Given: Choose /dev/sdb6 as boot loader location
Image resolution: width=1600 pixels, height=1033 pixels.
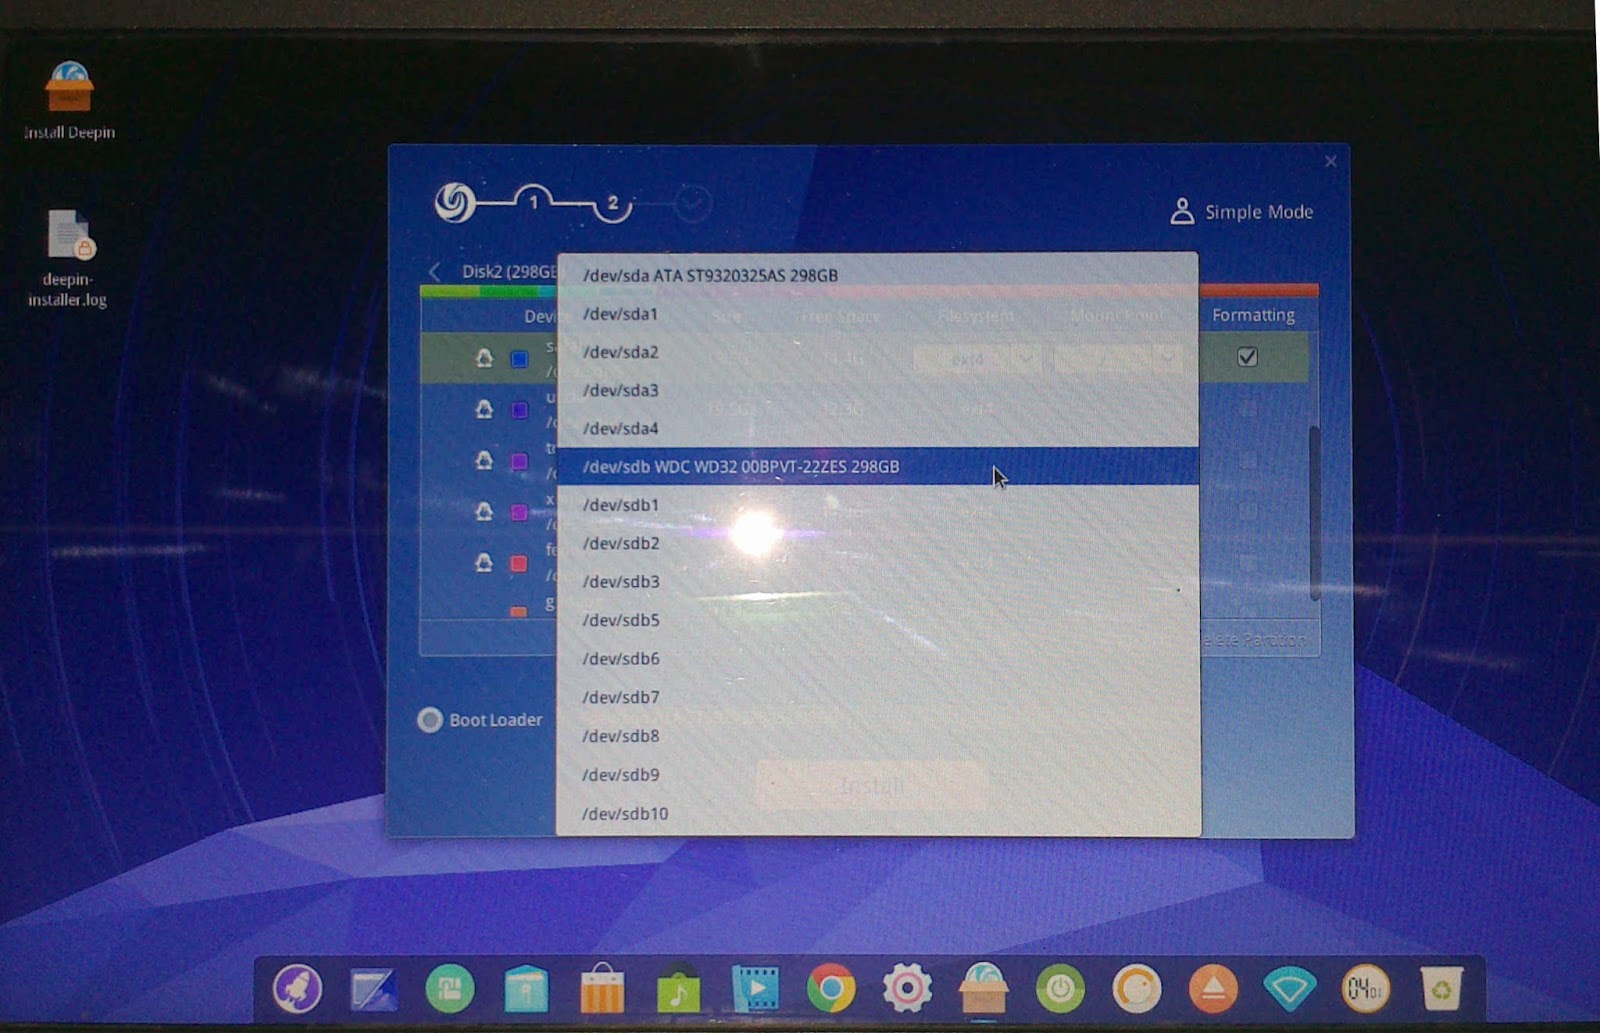Looking at the screenshot, I should [878, 658].
